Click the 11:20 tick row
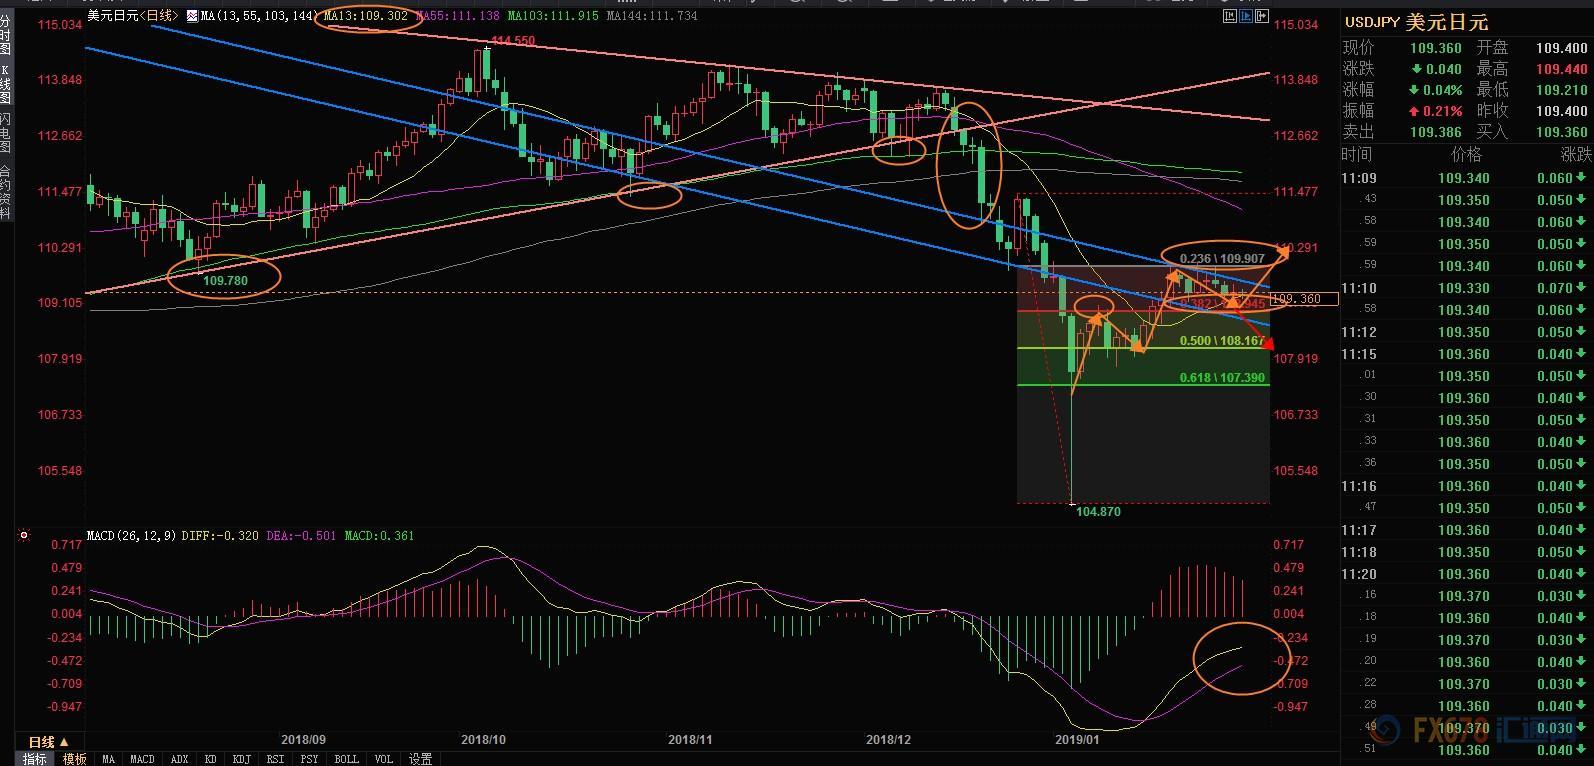 (1466, 574)
